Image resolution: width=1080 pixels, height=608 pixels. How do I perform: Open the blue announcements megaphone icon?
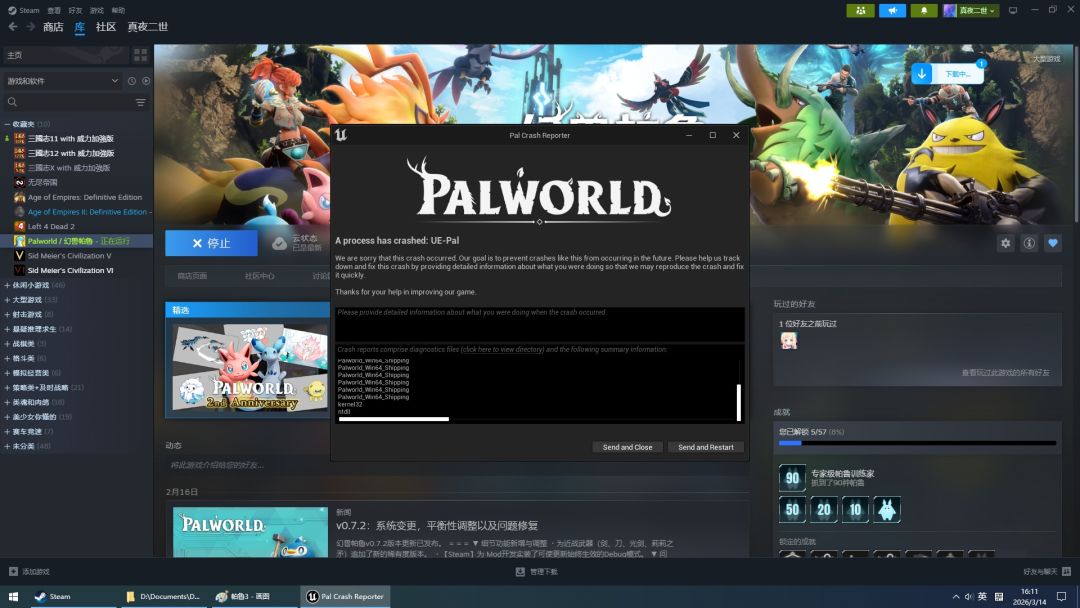pyautogui.click(x=892, y=10)
